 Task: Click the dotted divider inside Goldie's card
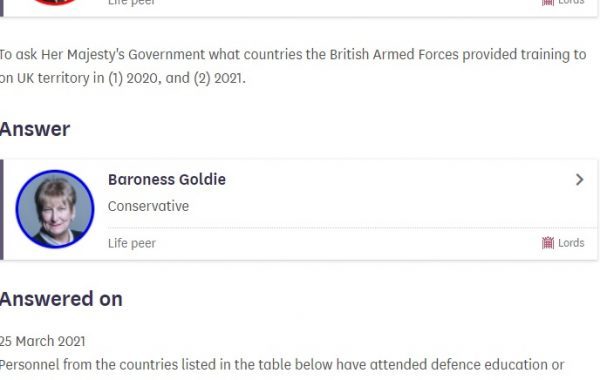[x=353, y=228]
